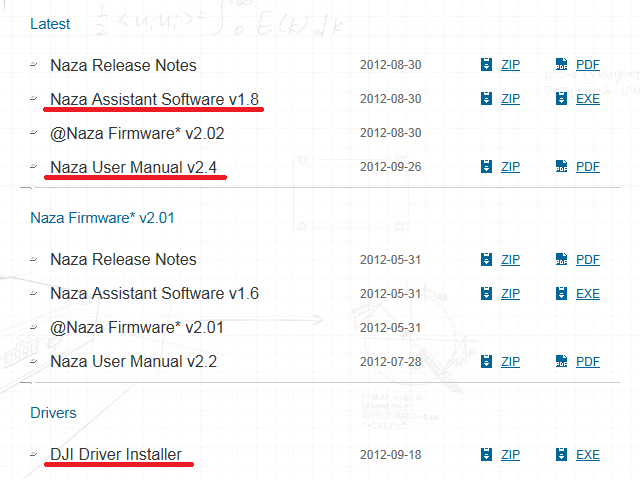This screenshot has height=480, width=640.
Task: Select Naza Assistant Software v1.6 title text
Action: click(x=155, y=293)
